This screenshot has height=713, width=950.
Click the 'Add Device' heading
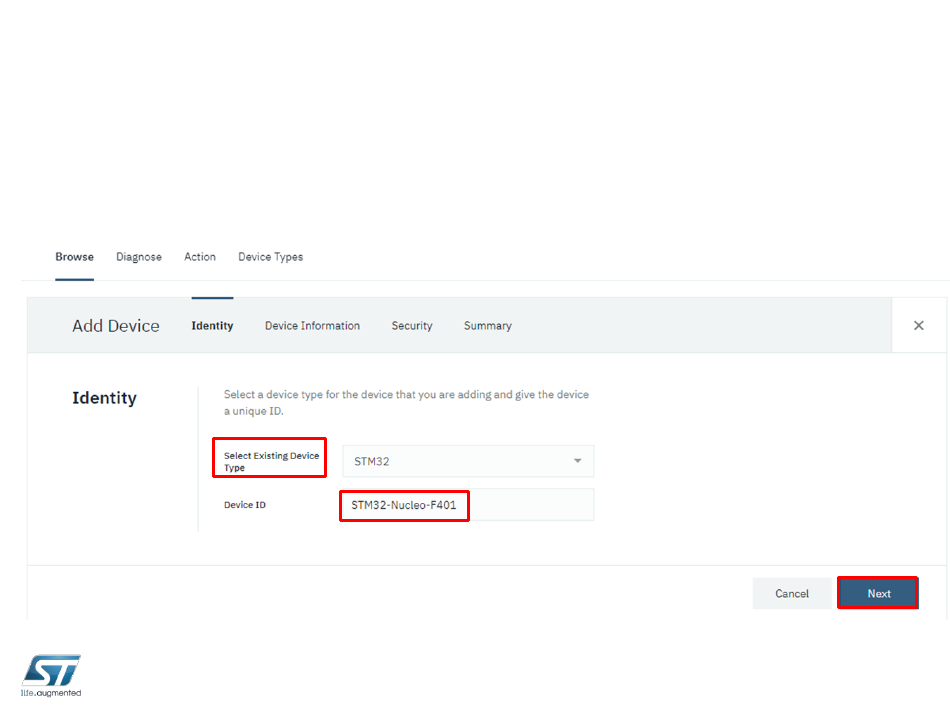click(116, 326)
